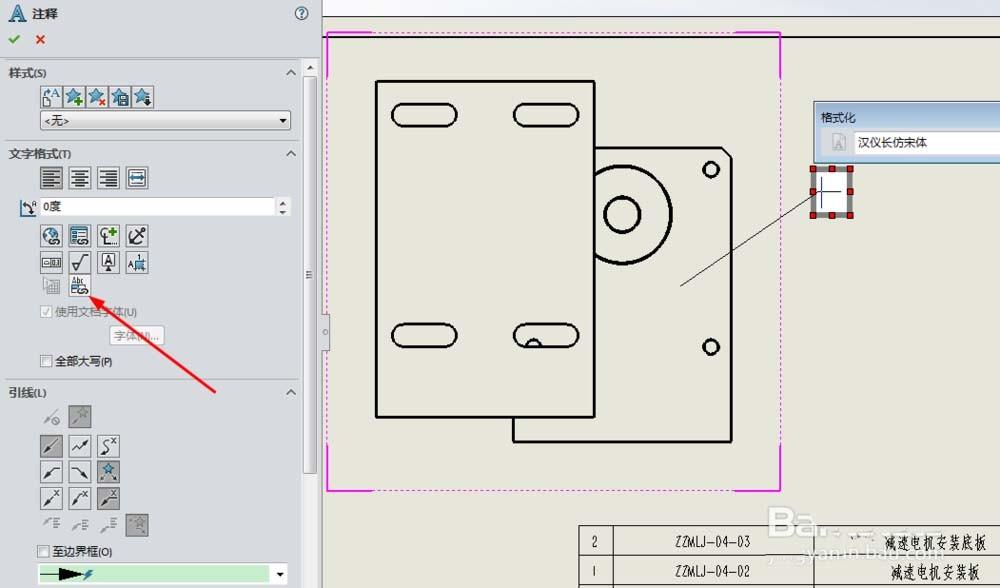Link the note to a property
Screen dimensions: 1000x588
coord(79,235)
